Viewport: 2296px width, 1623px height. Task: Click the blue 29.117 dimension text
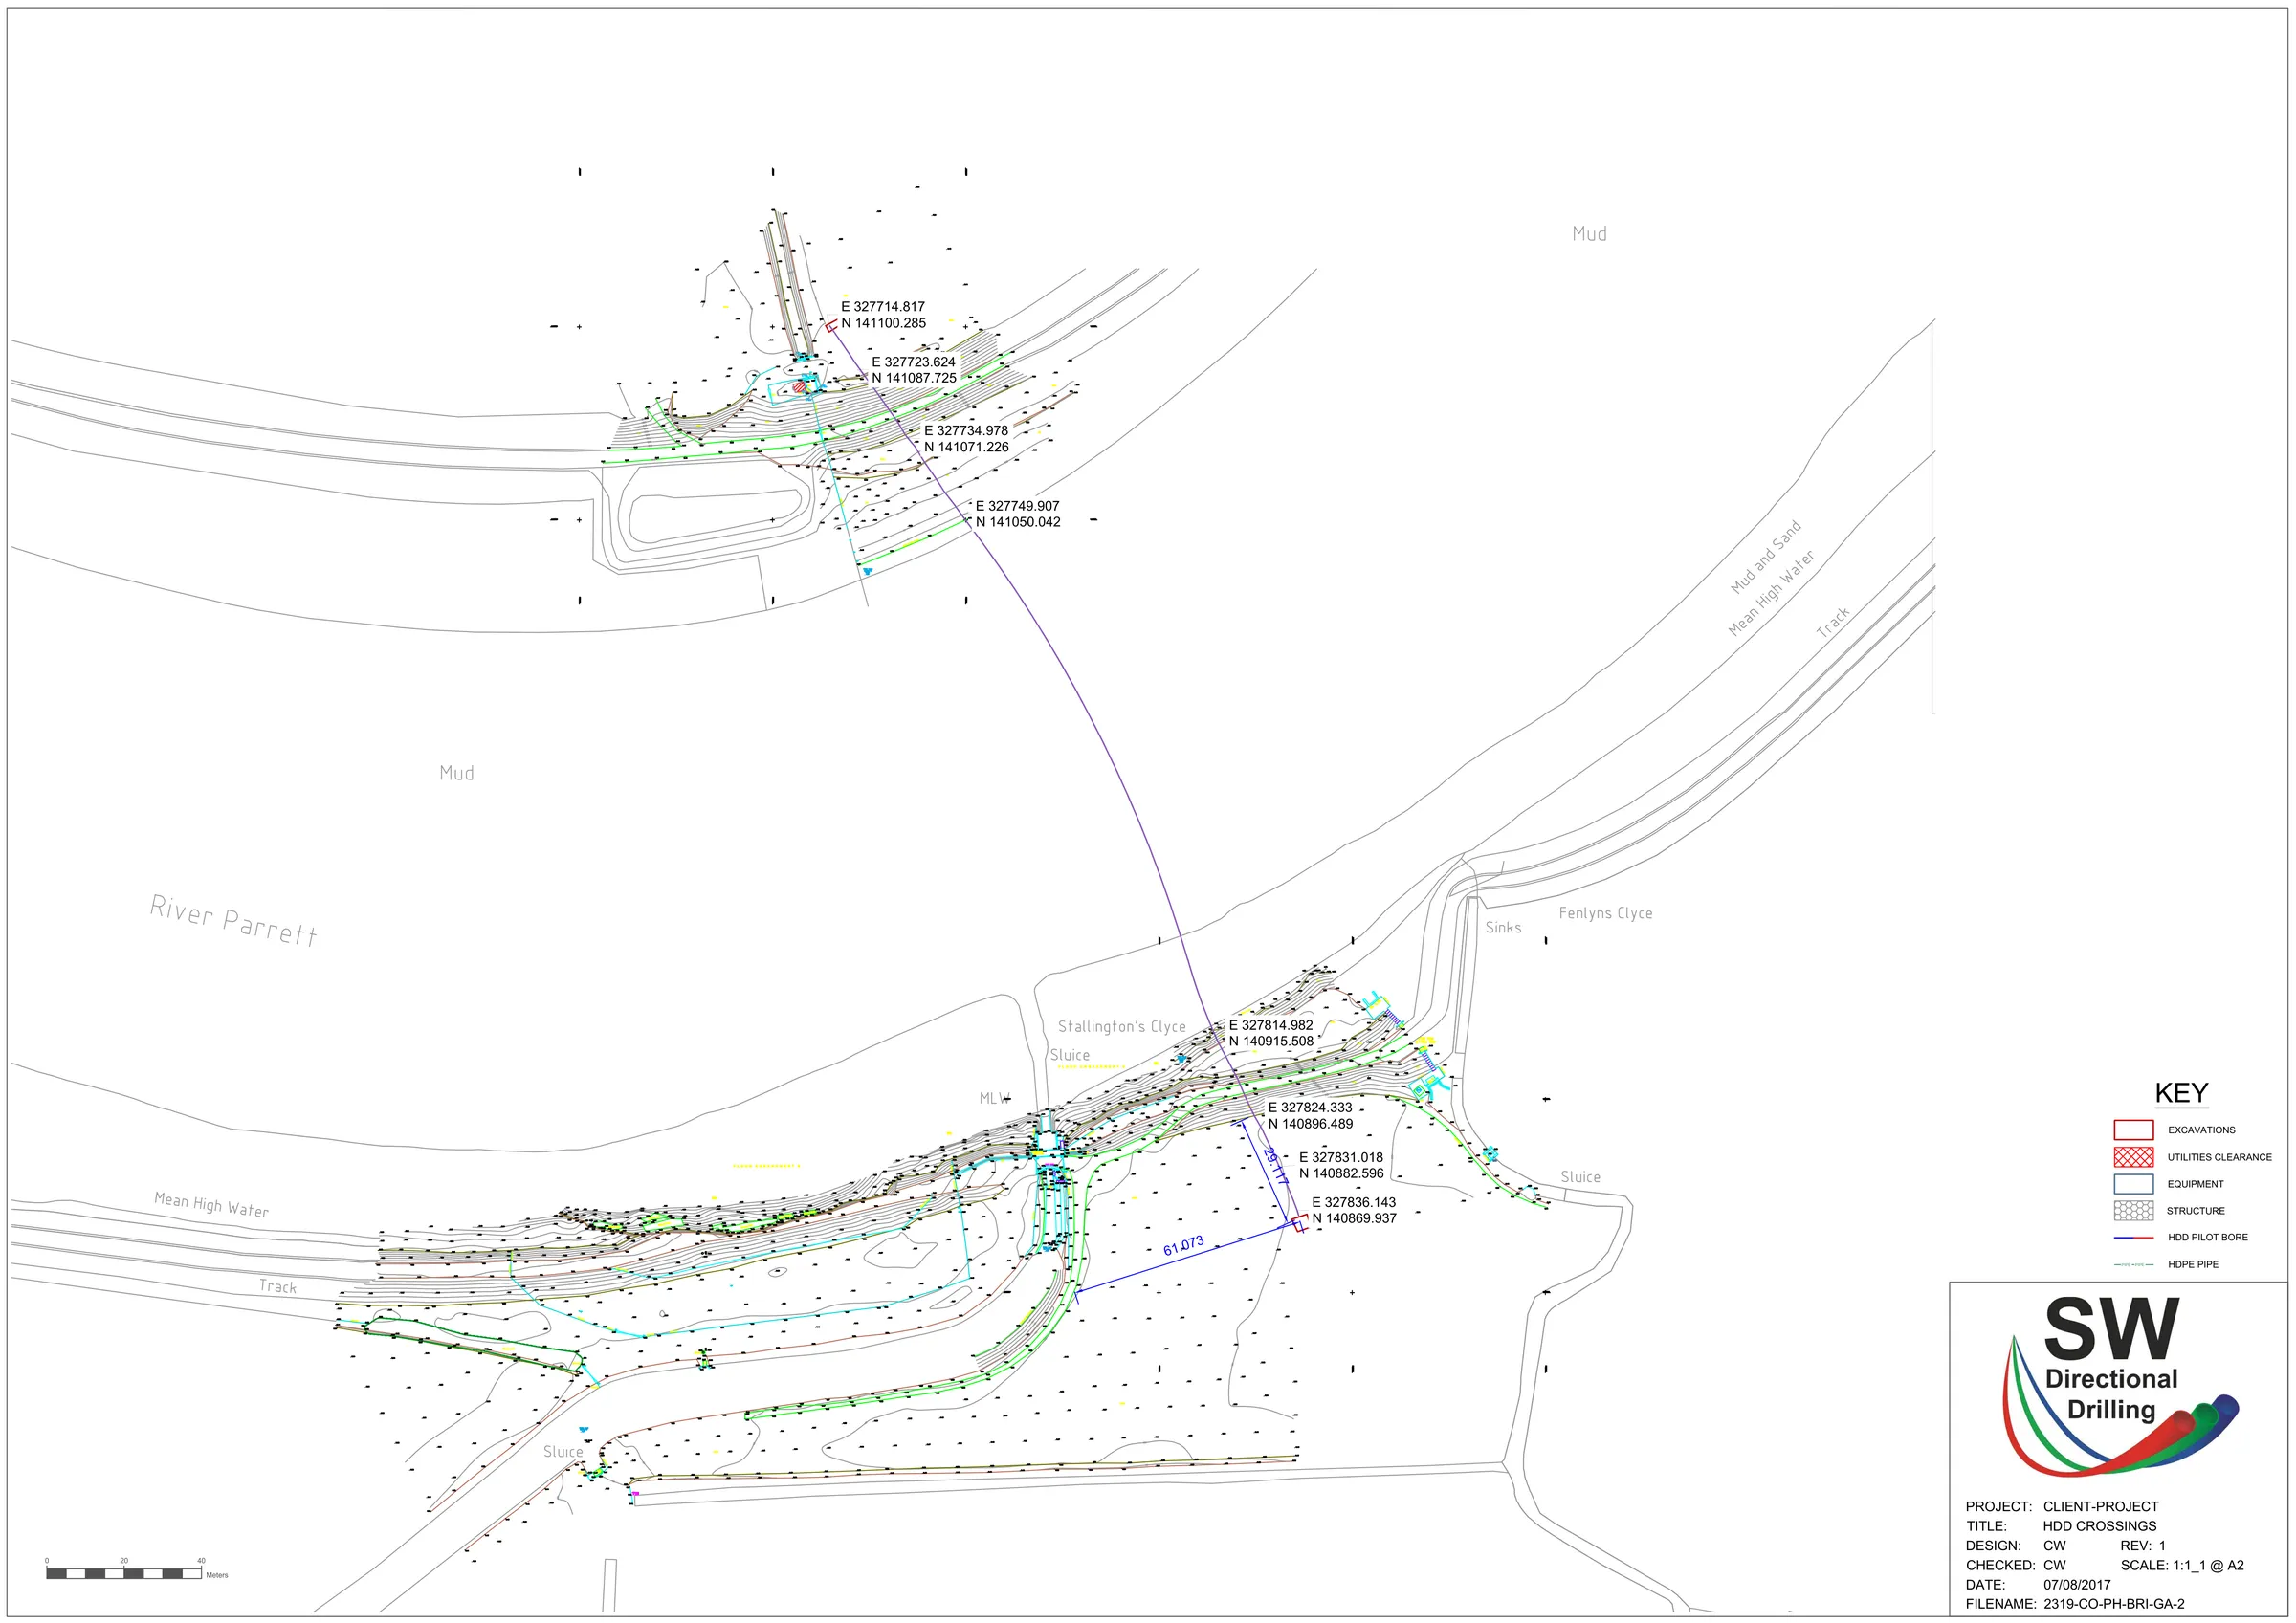tap(1275, 1167)
